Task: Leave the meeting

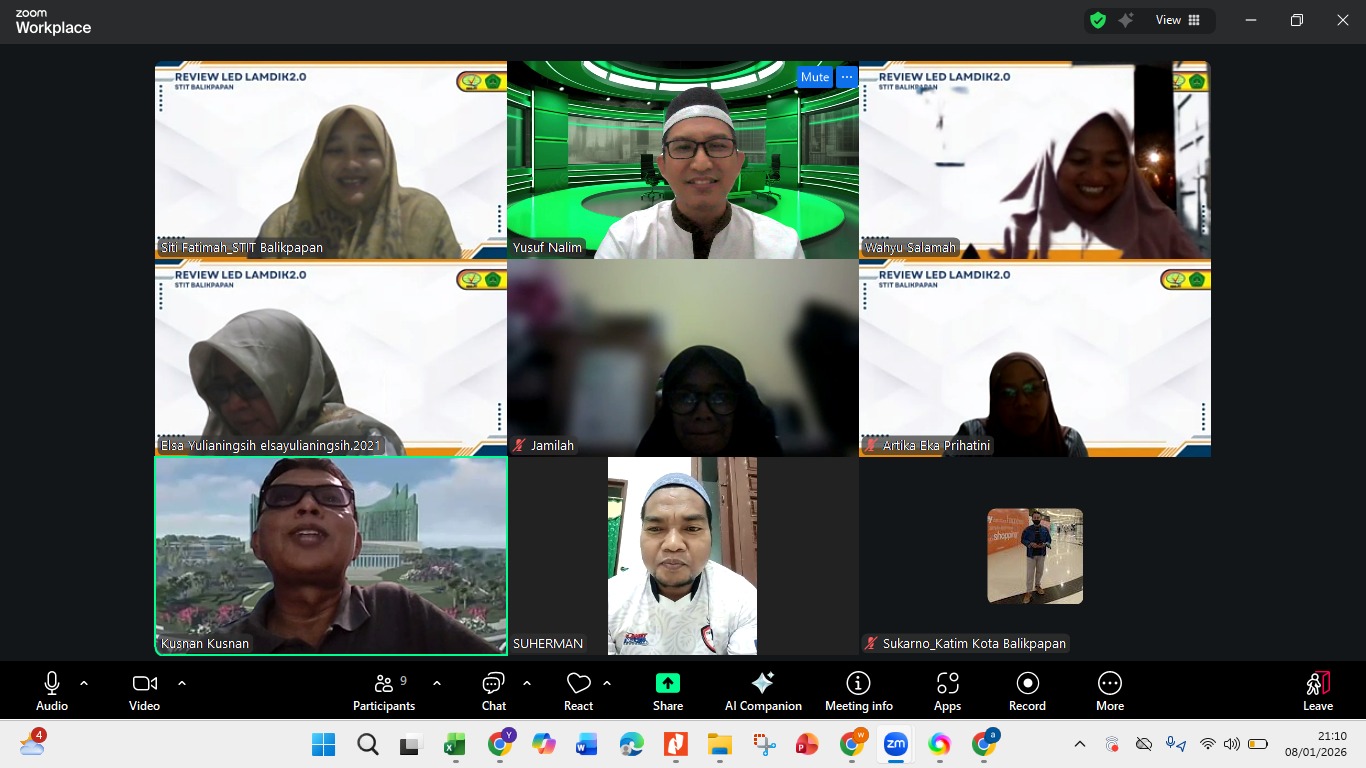Action: coord(1317,691)
